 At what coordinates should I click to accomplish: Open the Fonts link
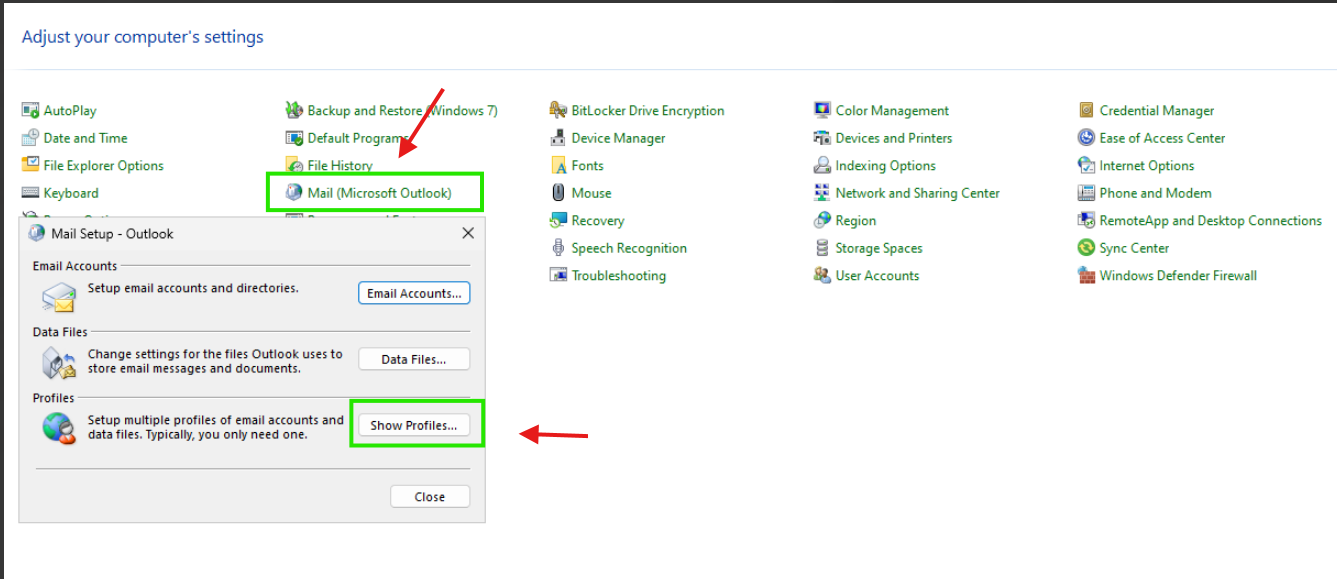pos(587,166)
